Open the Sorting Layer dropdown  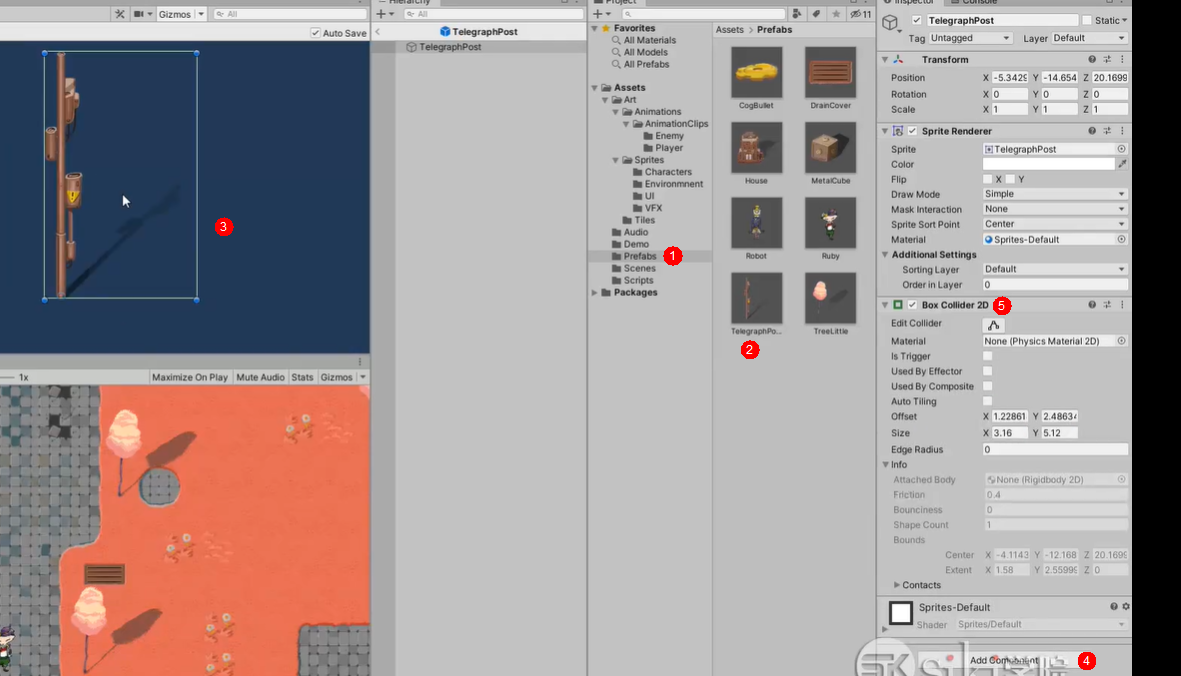point(1054,269)
